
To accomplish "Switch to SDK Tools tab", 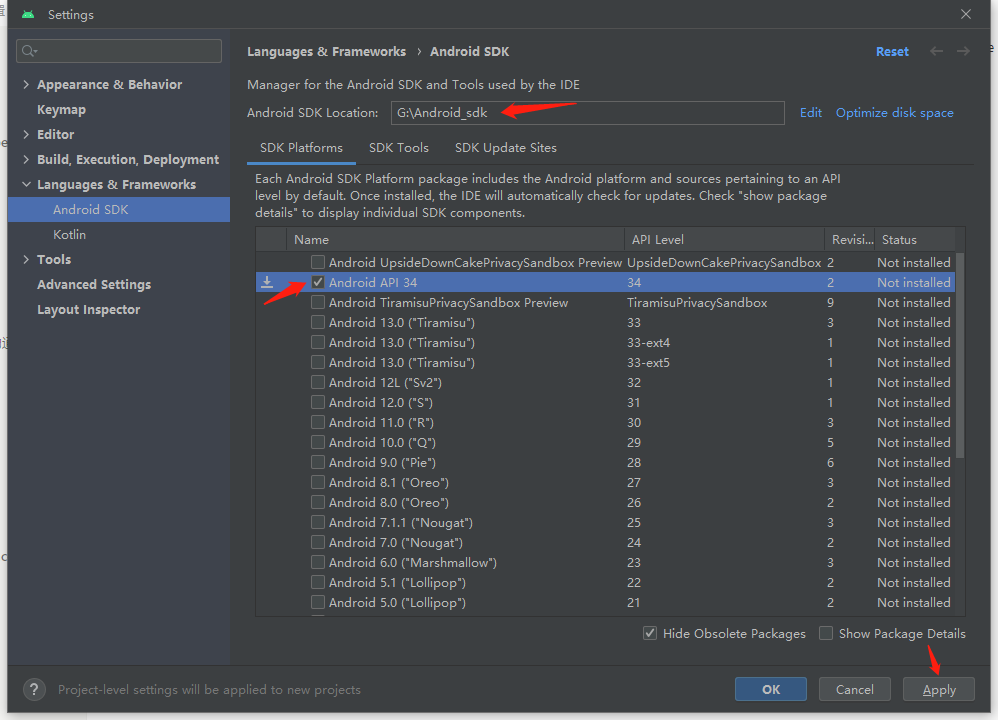I will tap(398, 148).
